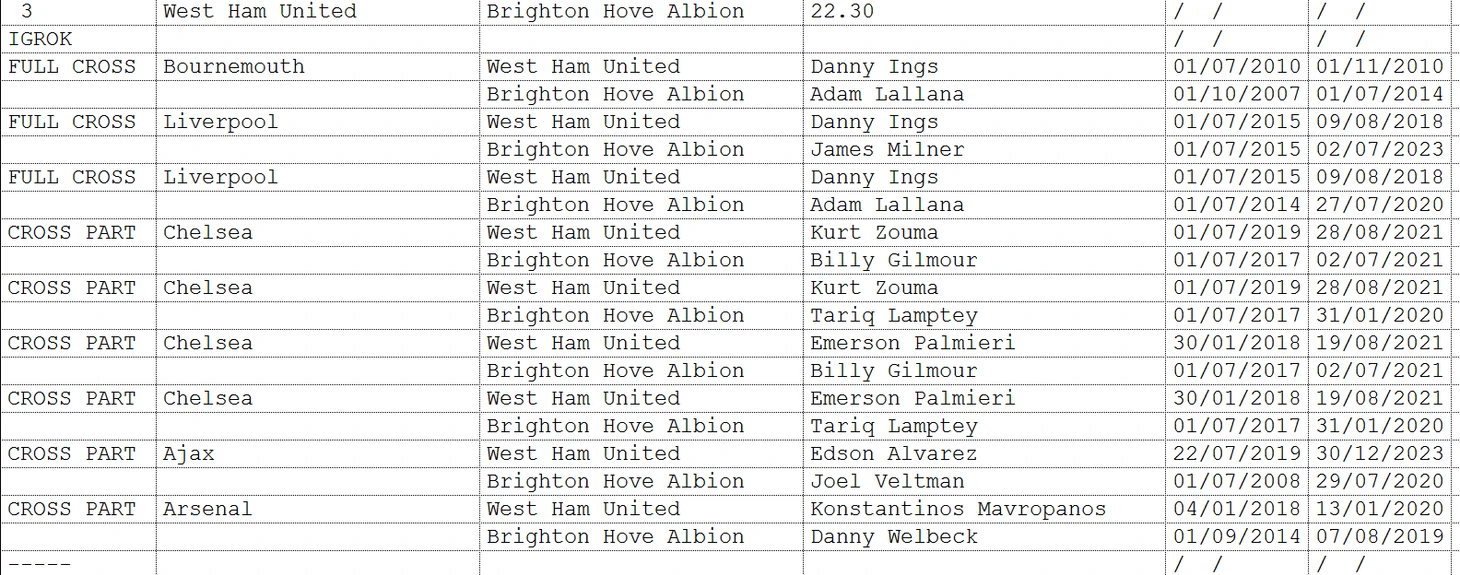Select the Bournemouth club cell
This screenshot has height=575, width=1460.
[317, 67]
